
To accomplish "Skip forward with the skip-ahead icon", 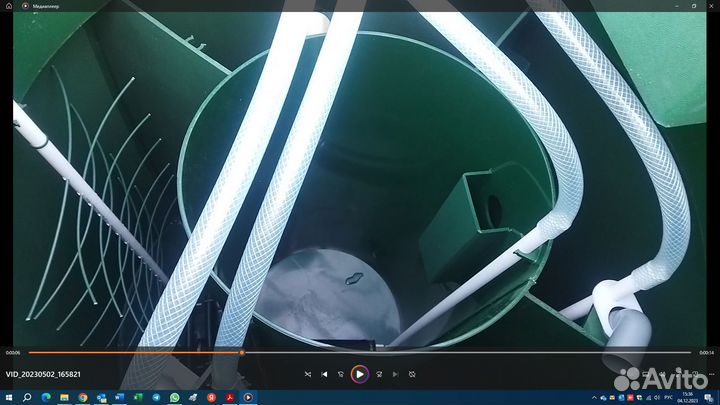I will (378, 374).
